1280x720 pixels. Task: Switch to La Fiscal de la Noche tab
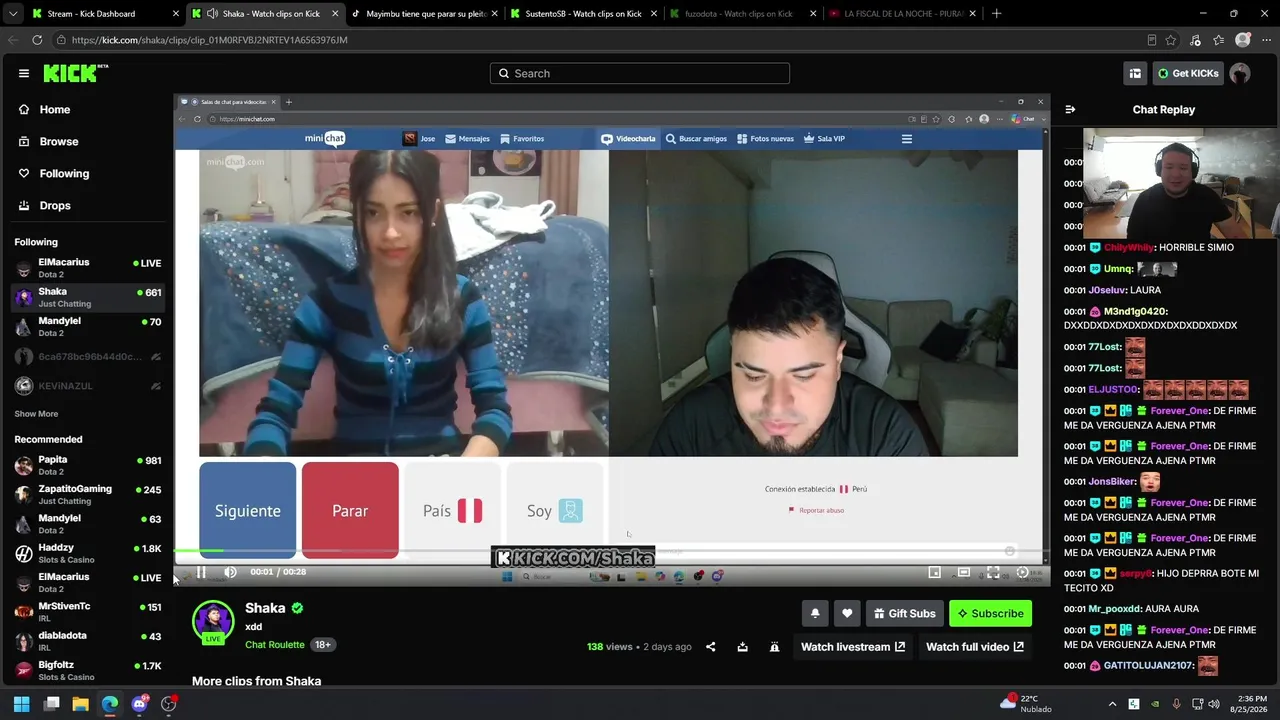point(902,14)
